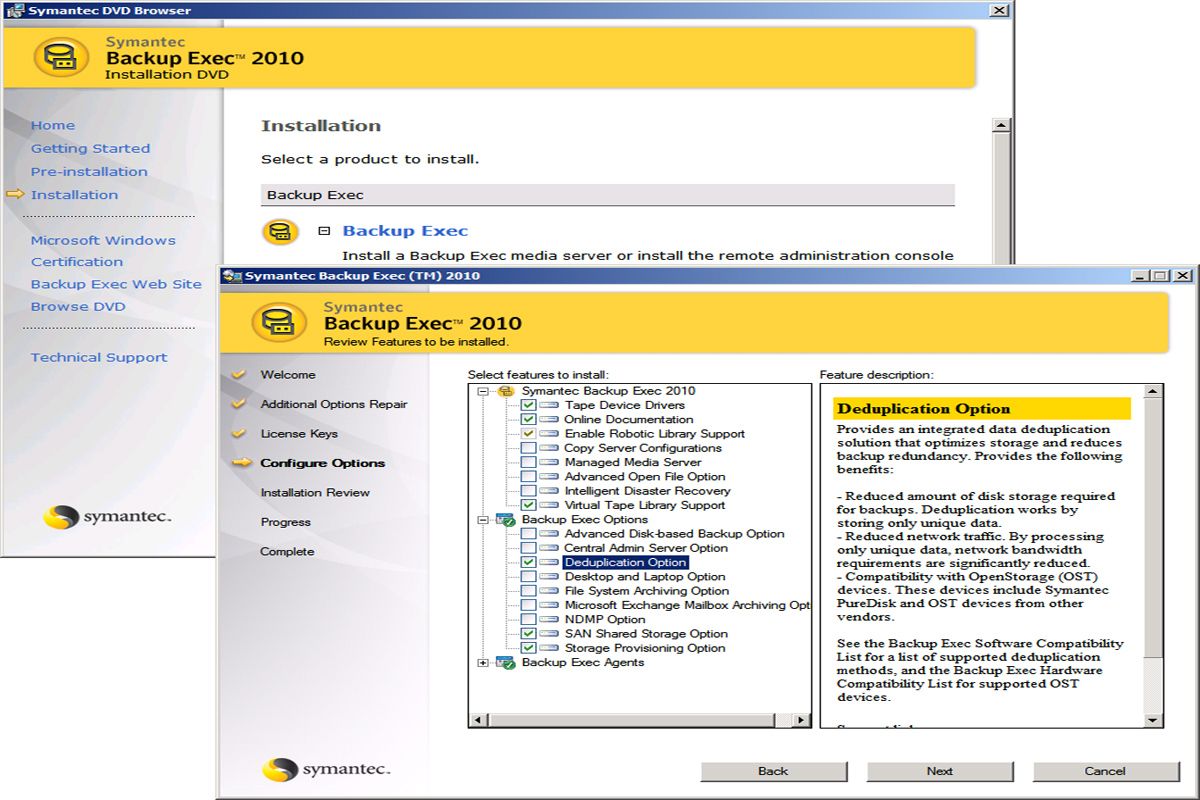Click the Next button

point(939,771)
